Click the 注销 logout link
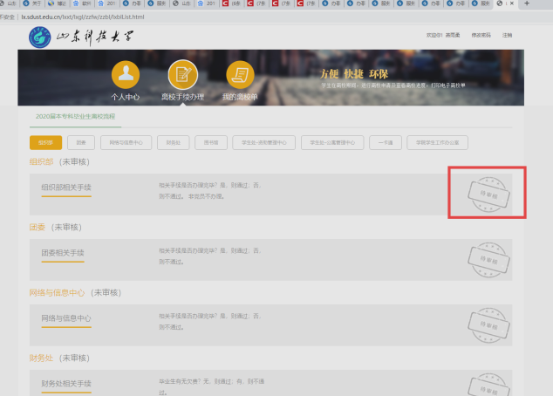The width and height of the screenshot is (553, 396). tap(507, 35)
